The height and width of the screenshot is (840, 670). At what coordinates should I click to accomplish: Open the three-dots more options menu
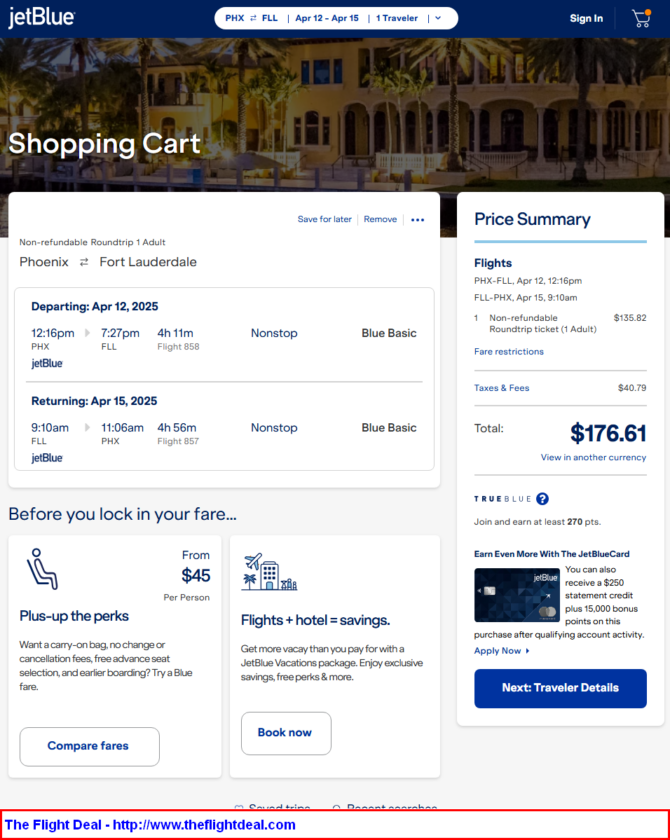(x=418, y=220)
